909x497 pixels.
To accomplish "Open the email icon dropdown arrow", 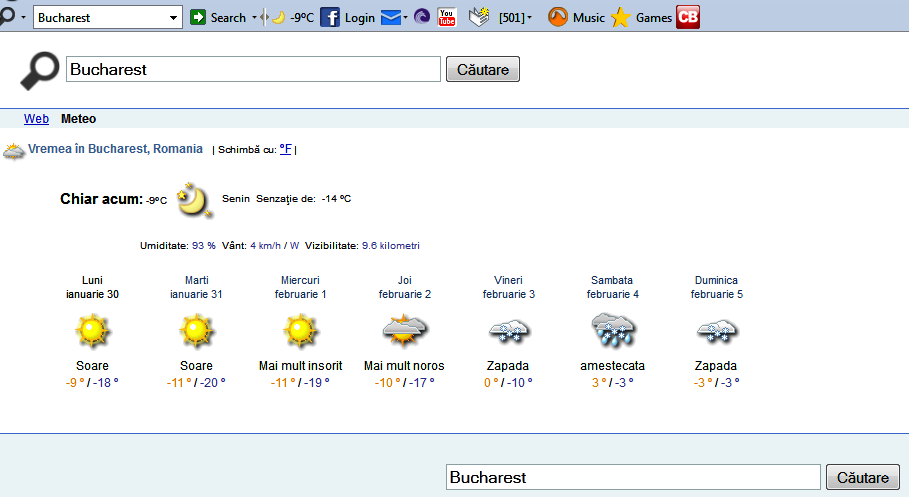I will pyautogui.click(x=405, y=17).
